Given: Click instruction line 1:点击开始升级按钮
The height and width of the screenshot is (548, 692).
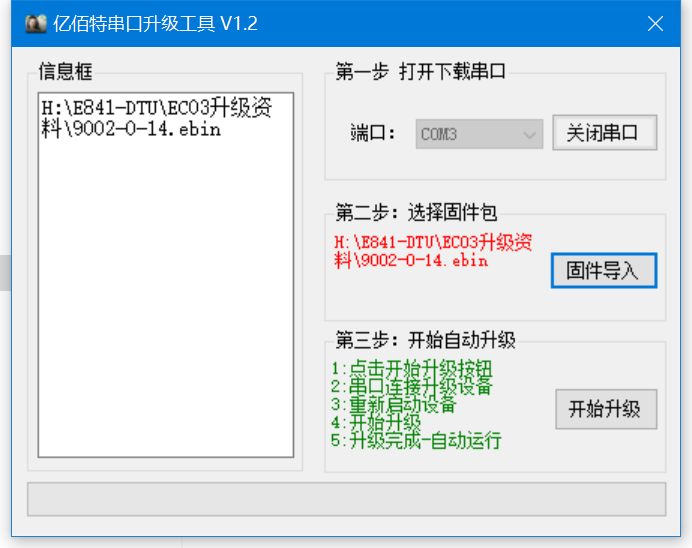Looking at the screenshot, I should coord(412,368).
